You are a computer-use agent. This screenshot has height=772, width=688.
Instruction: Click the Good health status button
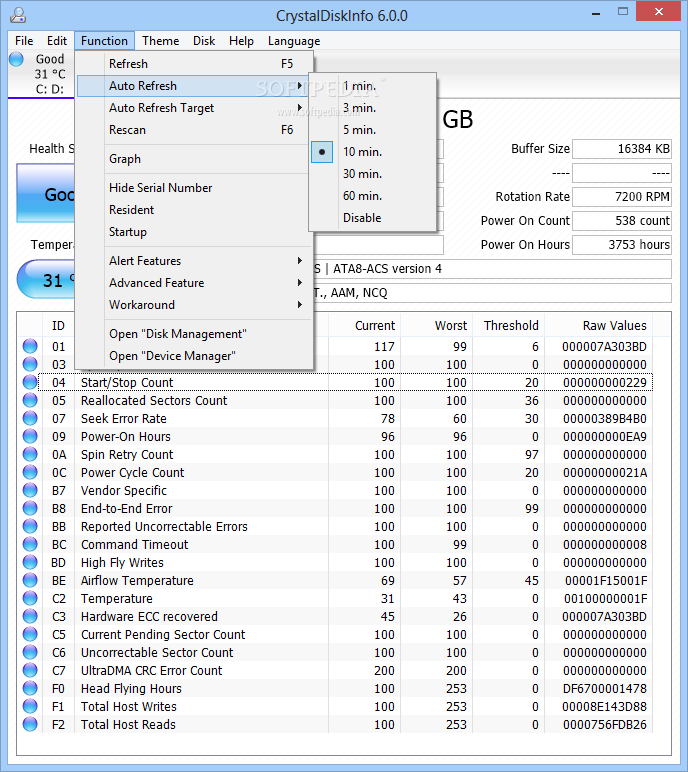(x=46, y=193)
